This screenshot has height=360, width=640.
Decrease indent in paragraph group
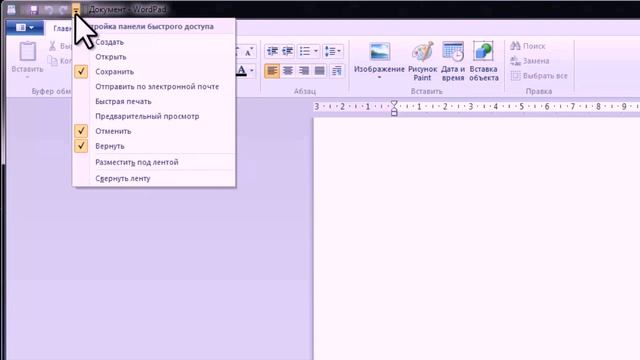(x=272, y=51)
